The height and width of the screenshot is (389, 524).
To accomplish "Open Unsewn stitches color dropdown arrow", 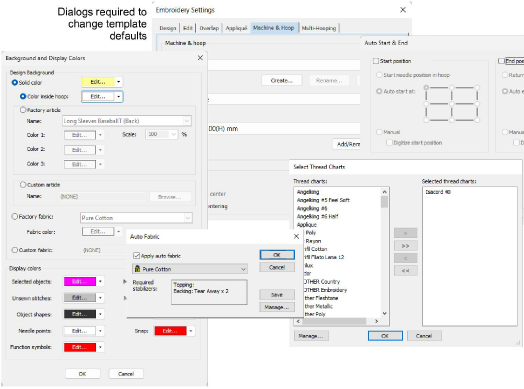I will tap(100, 298).
